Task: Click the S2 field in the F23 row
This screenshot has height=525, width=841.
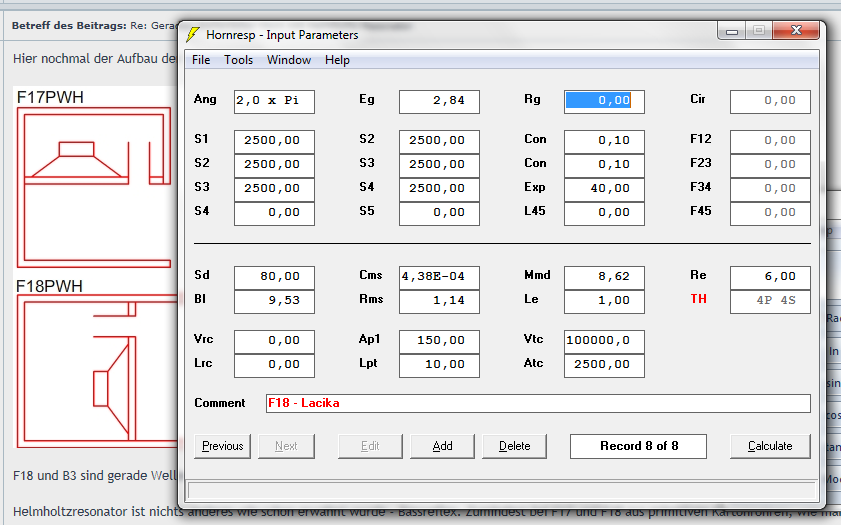Action: (274, 165)
